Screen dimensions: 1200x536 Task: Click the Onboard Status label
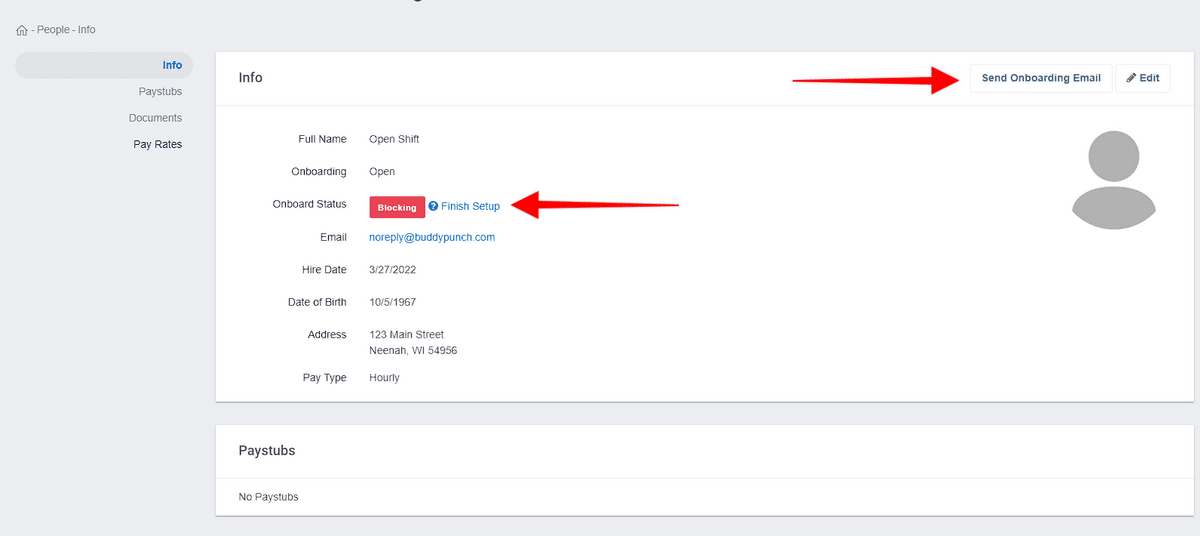(310, 204)
